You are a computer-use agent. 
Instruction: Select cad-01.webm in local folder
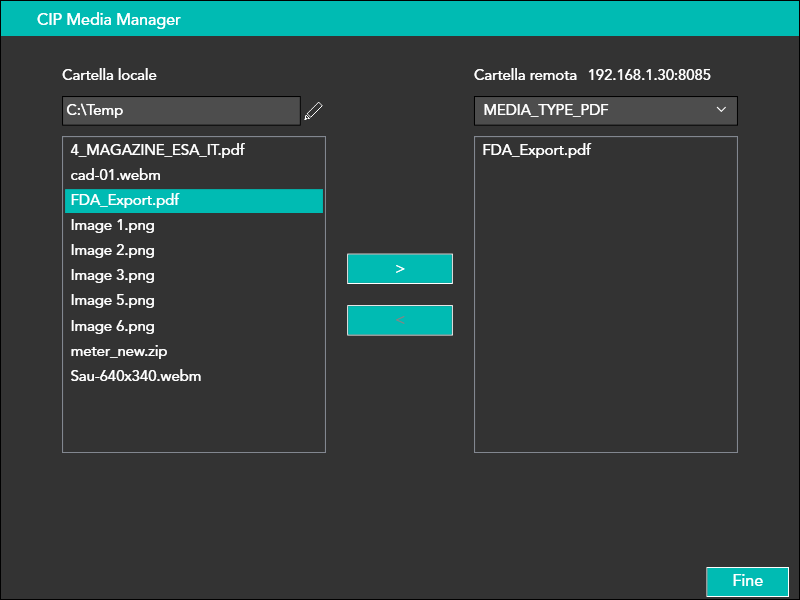[115, 175]
